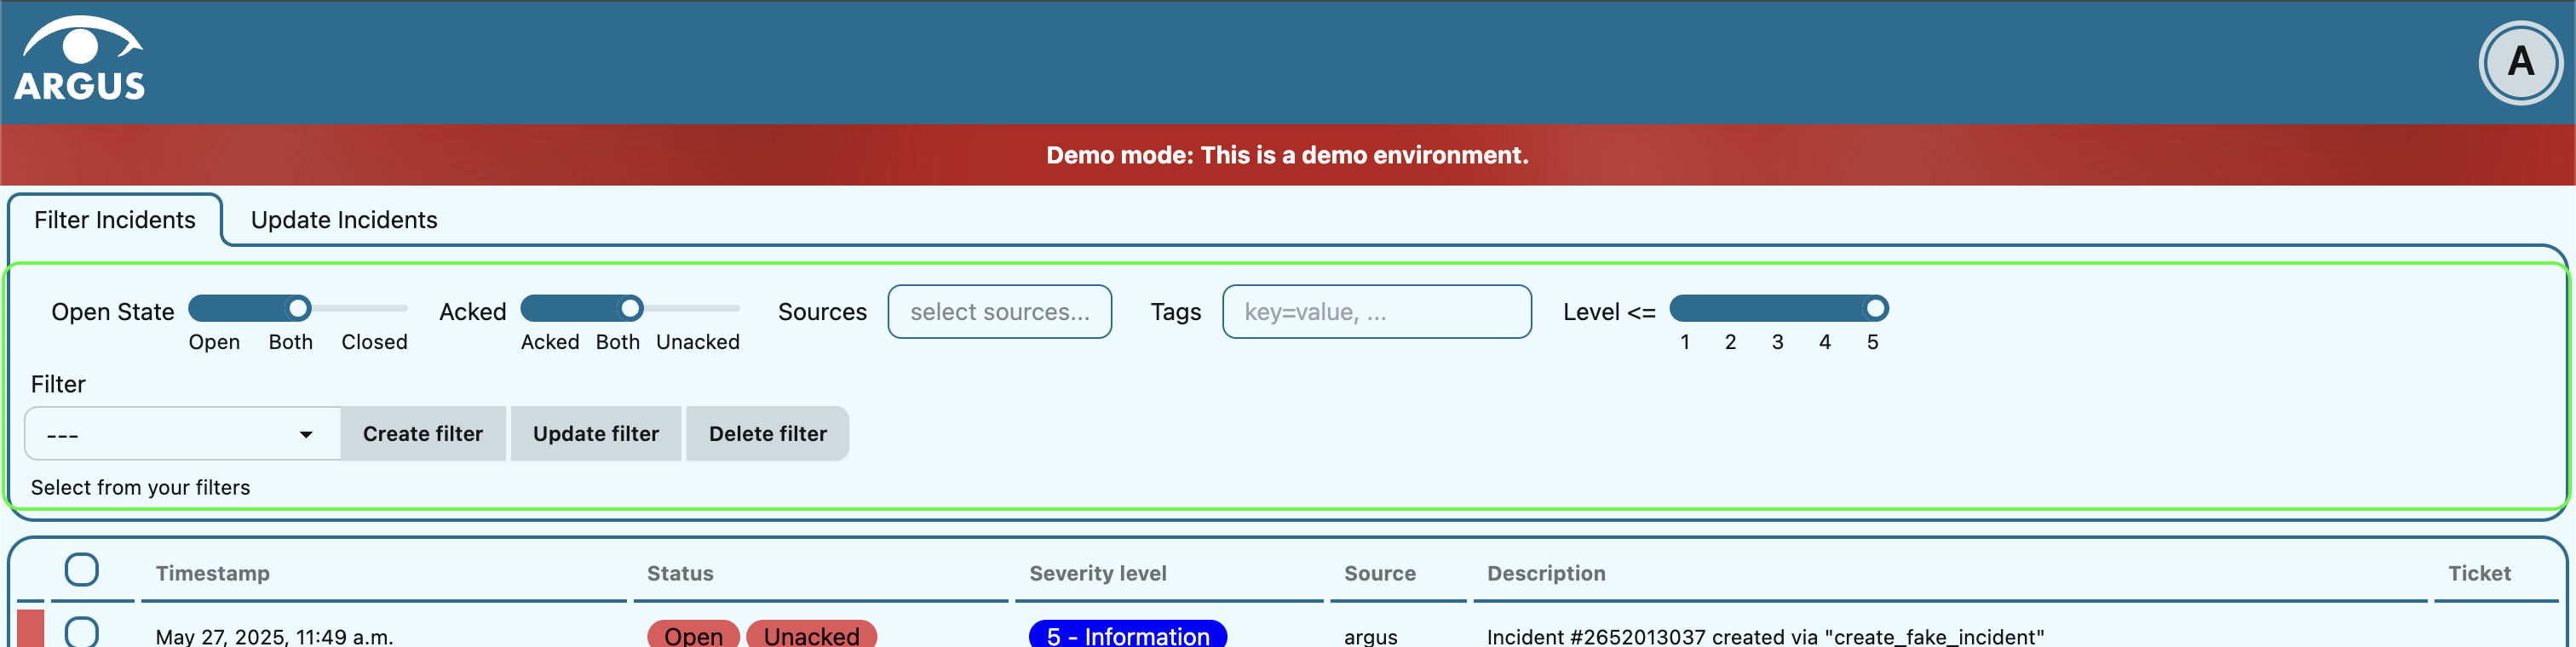Viewport: 2576px width, 647px height.
Task: Click level 3 label under Level slider
Action: (1778, 342)
